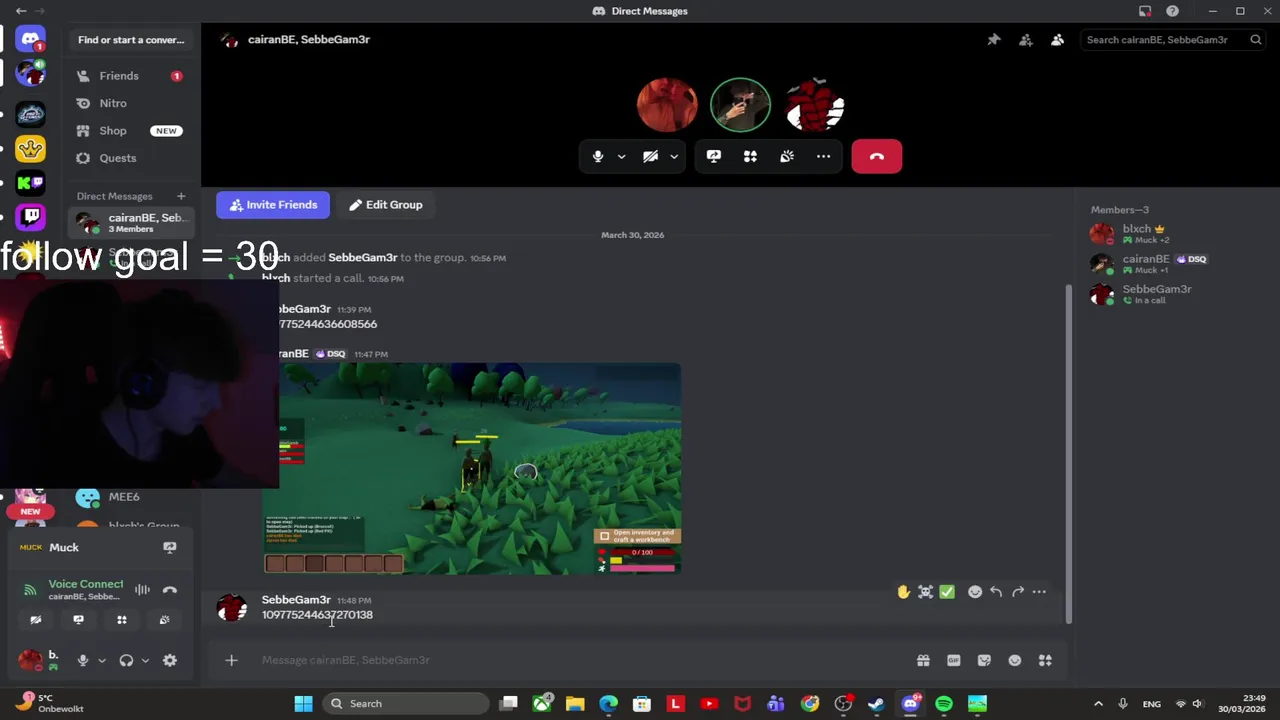Open soundboard from voice panel

coord(164,620)
